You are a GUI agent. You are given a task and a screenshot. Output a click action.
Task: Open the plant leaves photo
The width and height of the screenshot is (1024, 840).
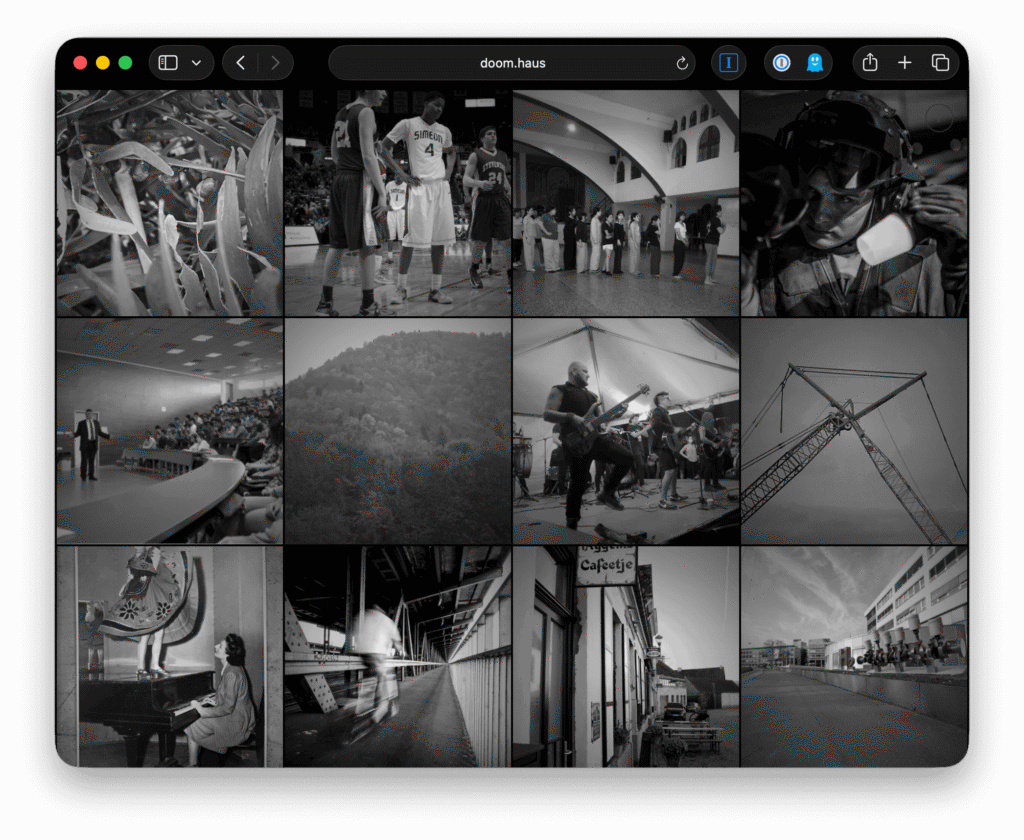point(169,203)
